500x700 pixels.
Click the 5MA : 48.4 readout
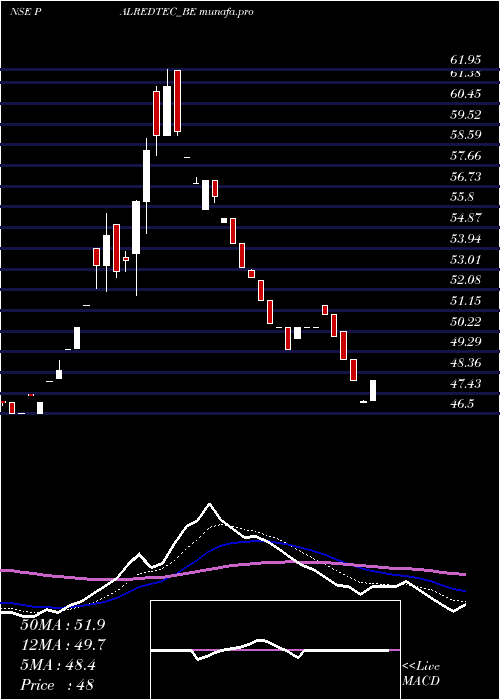pos(58,665)
